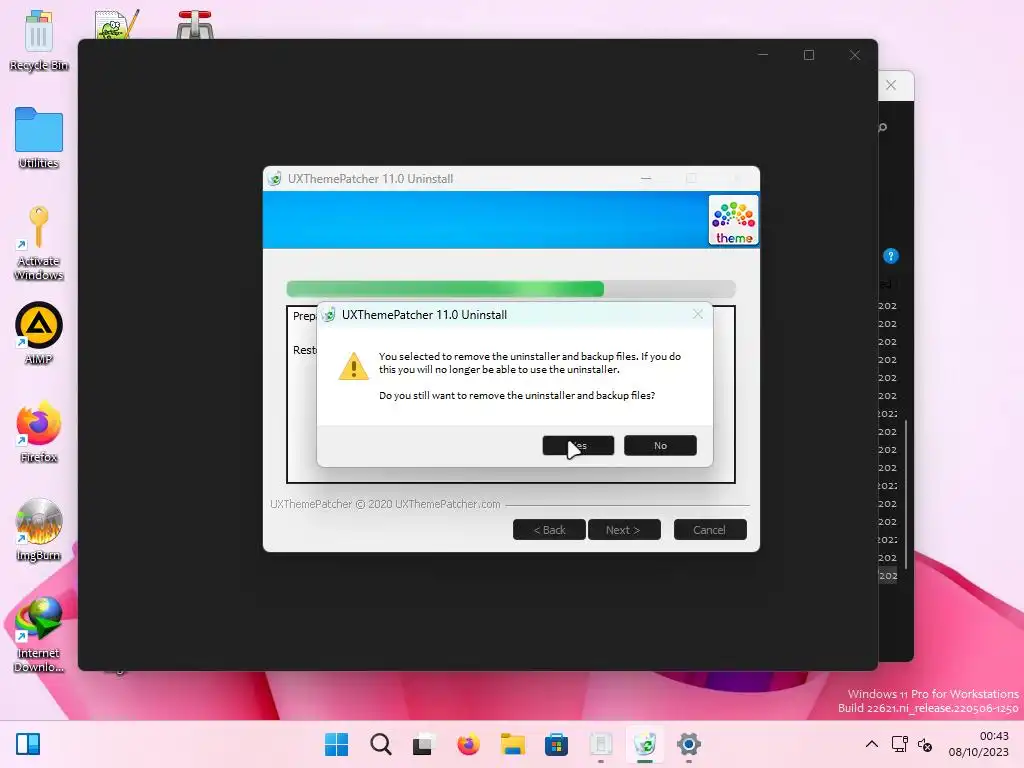This screenshot has height=768, width=1024.
Task: Choose No in the uninstall warning dialog
Action: 660,445
